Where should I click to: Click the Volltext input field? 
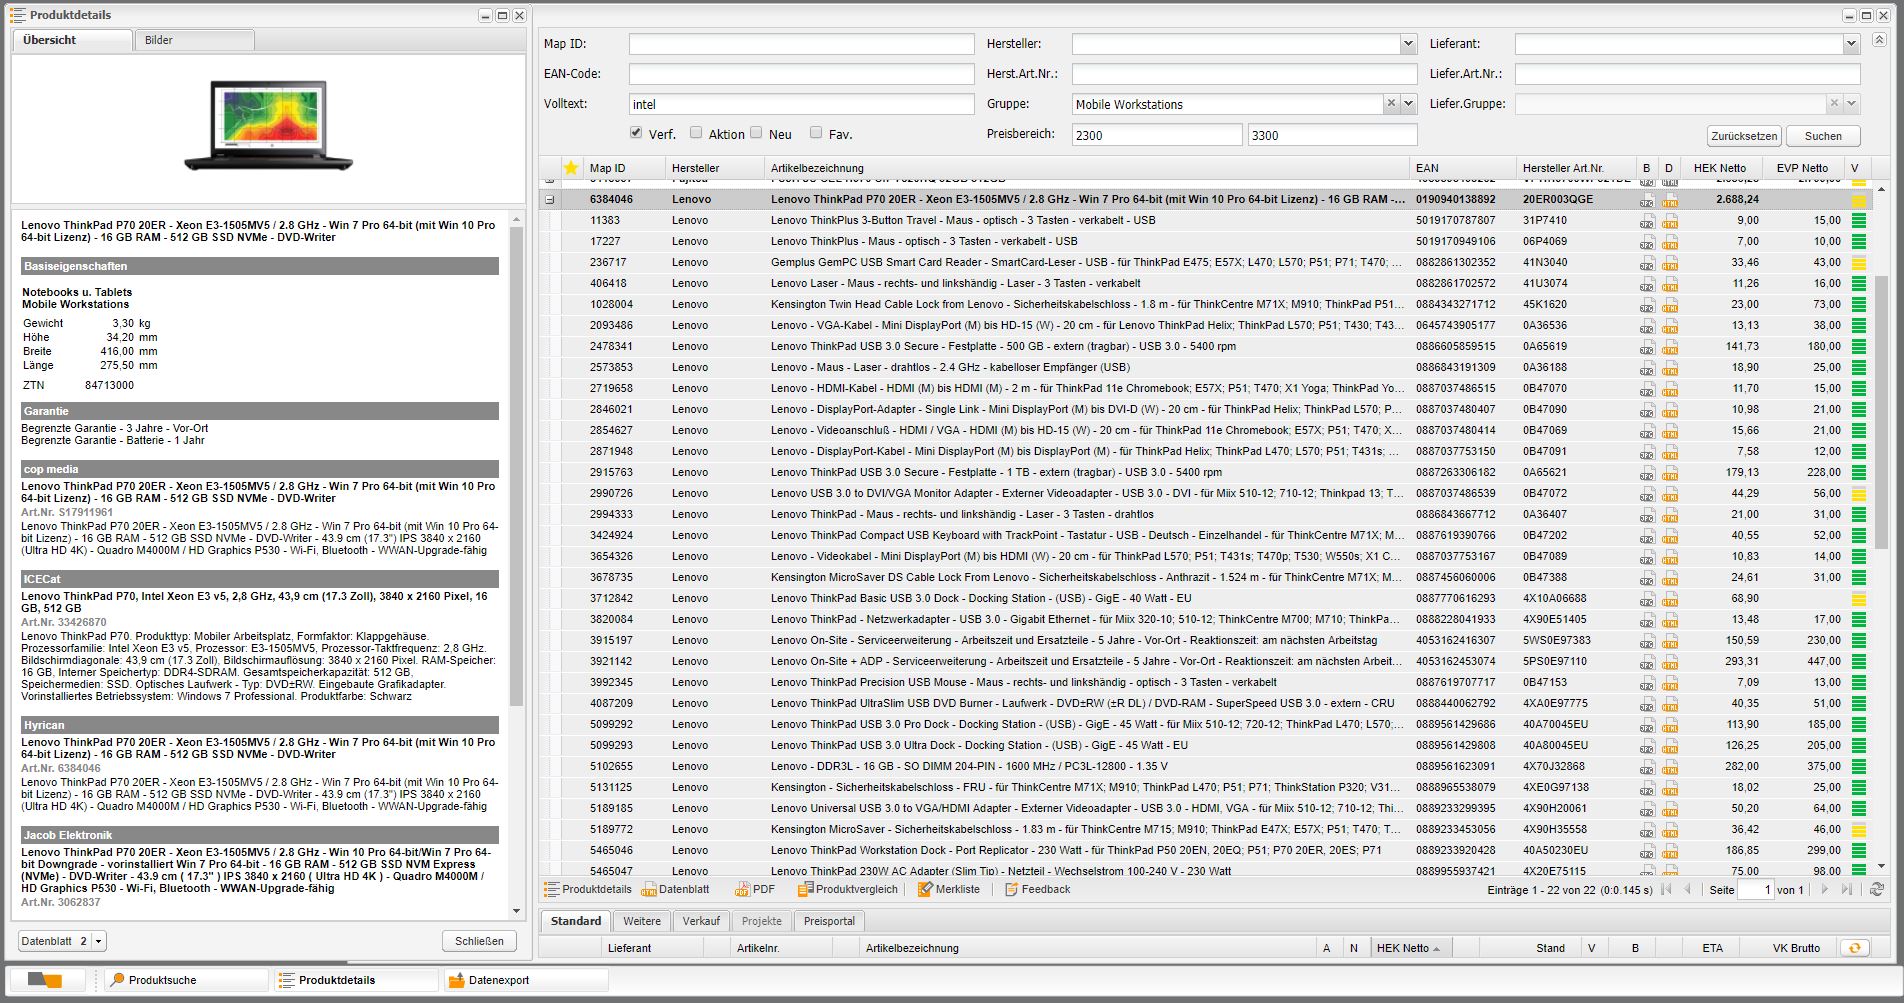coord(801,104)
